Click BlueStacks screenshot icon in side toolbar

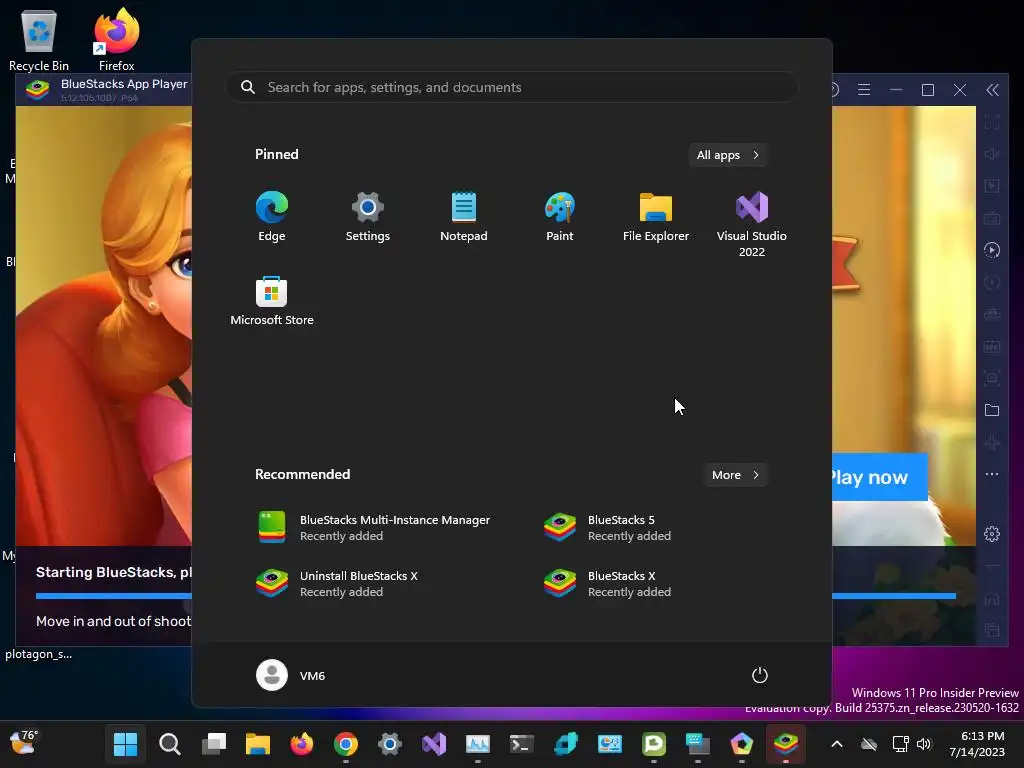click(992, 377)
